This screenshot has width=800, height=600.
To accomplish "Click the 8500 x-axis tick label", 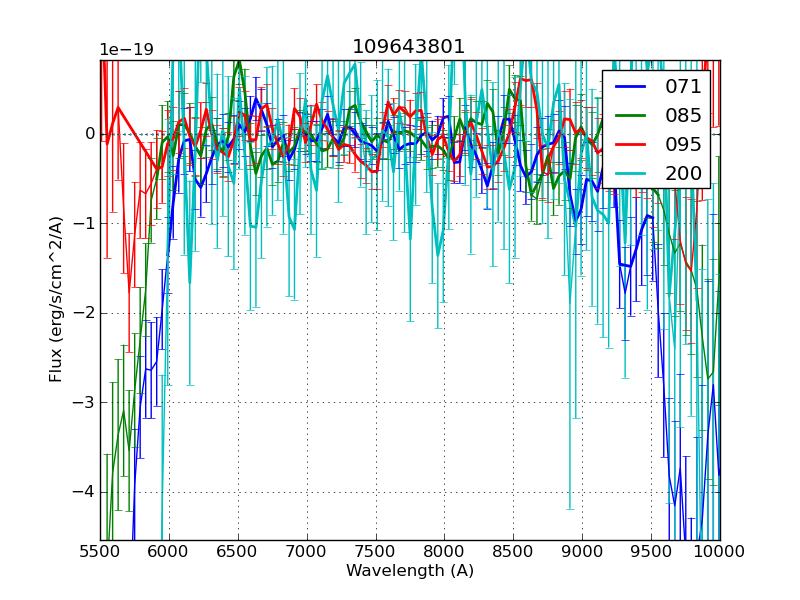I will click(x=514, y=551).
